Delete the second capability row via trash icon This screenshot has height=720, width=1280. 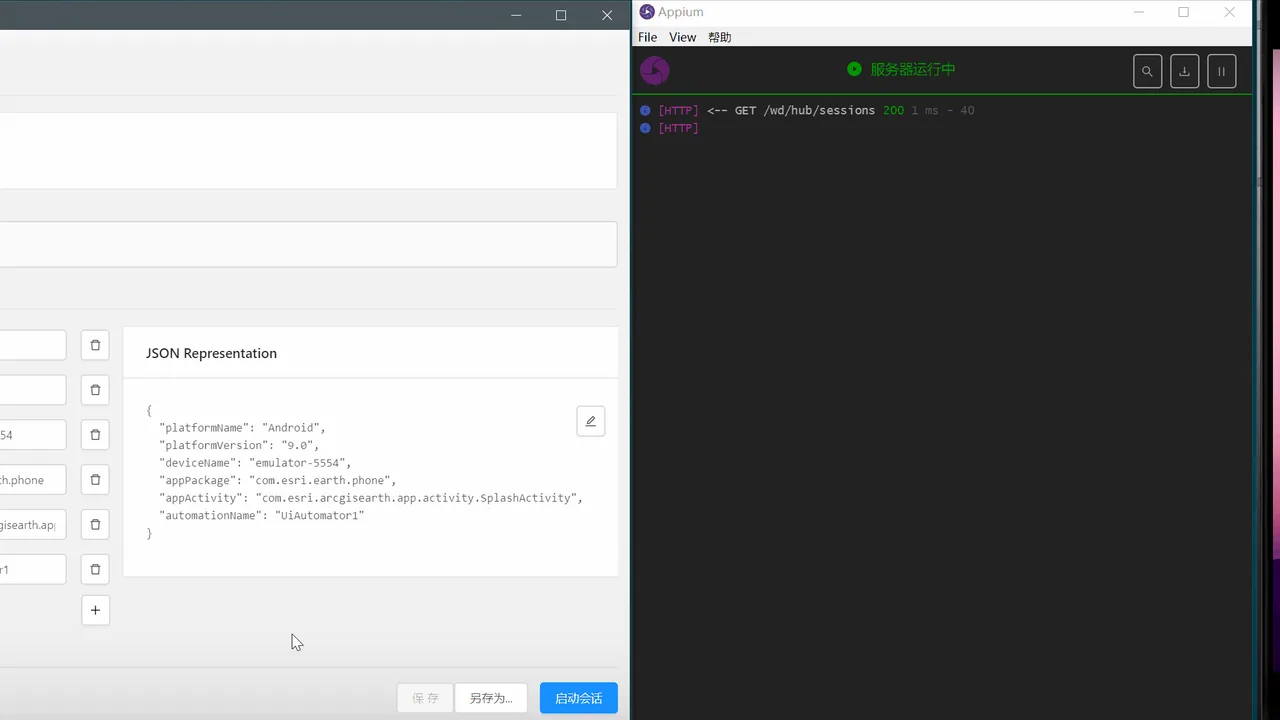click(95, 390)
